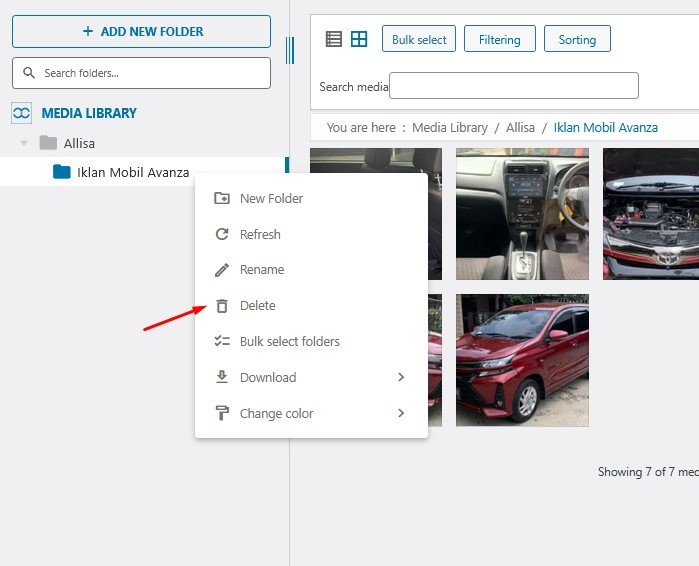699x566 pixels.
Task: Choose New Folder from context menu
Action: (271, 198)
